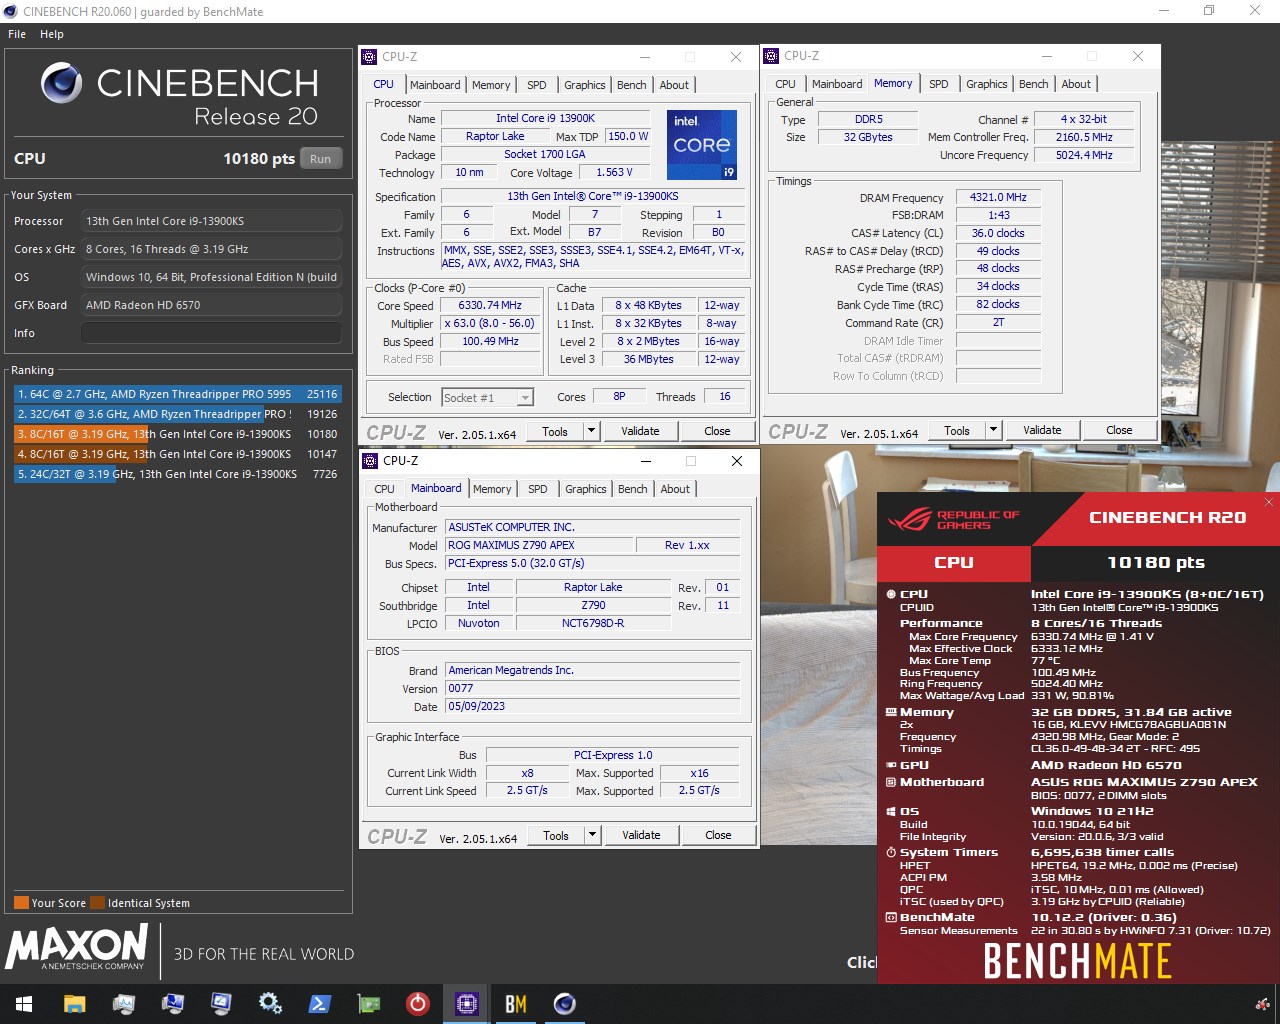Click the Intel Core i9 13900K name field
The height and width of the screenshot is (1024, 1280).
[x=545, y=118]
